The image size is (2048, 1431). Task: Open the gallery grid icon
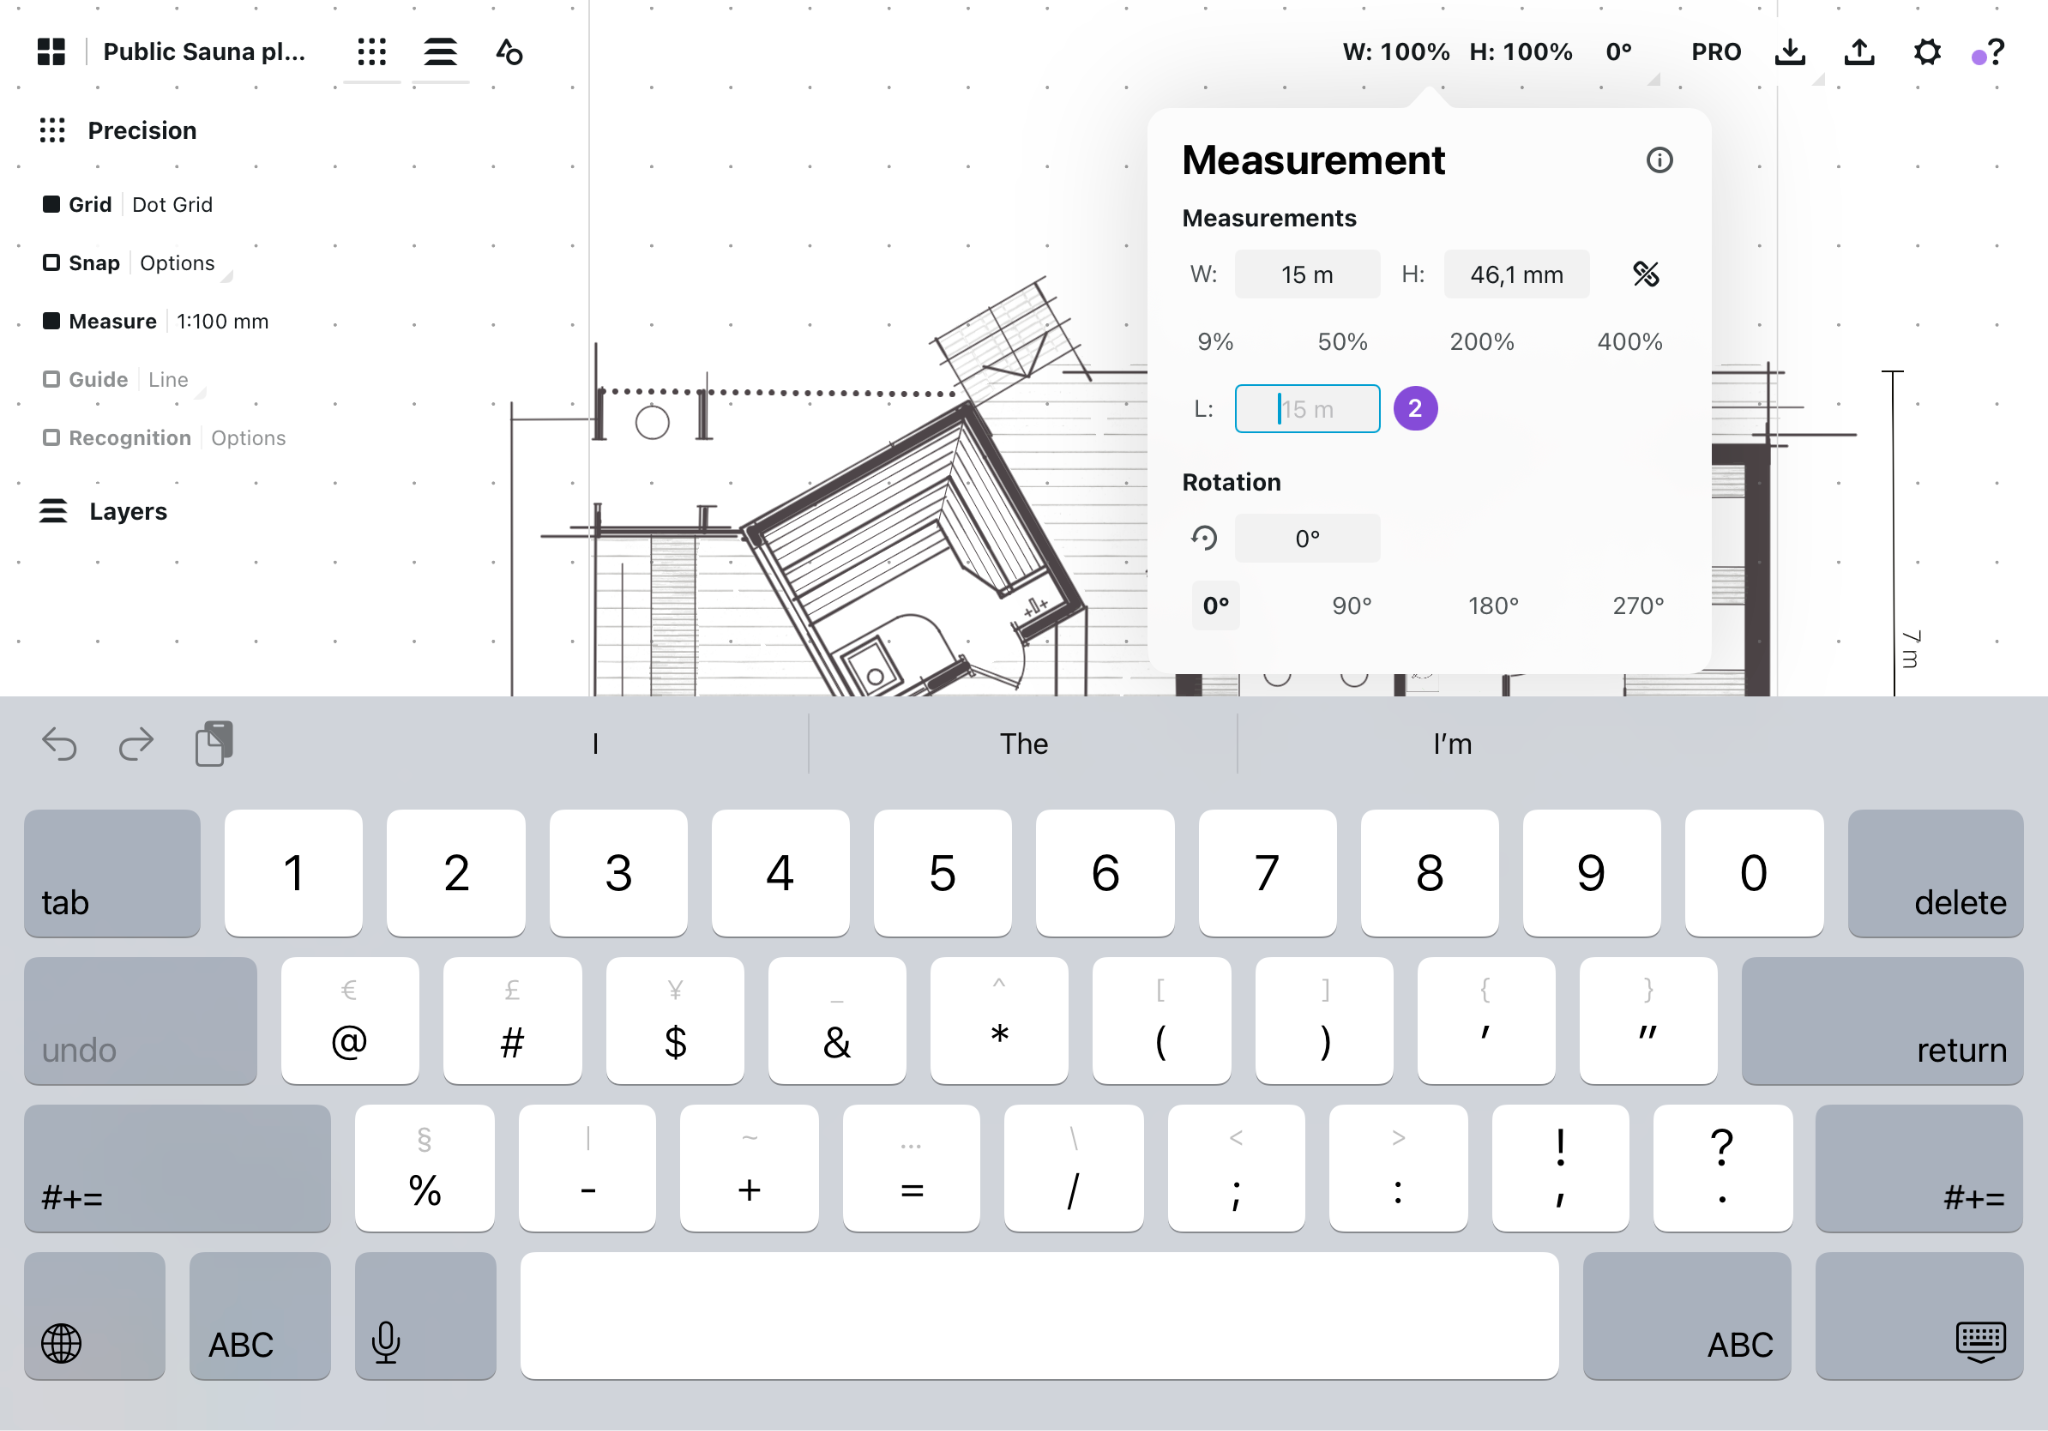click(51, 51)
